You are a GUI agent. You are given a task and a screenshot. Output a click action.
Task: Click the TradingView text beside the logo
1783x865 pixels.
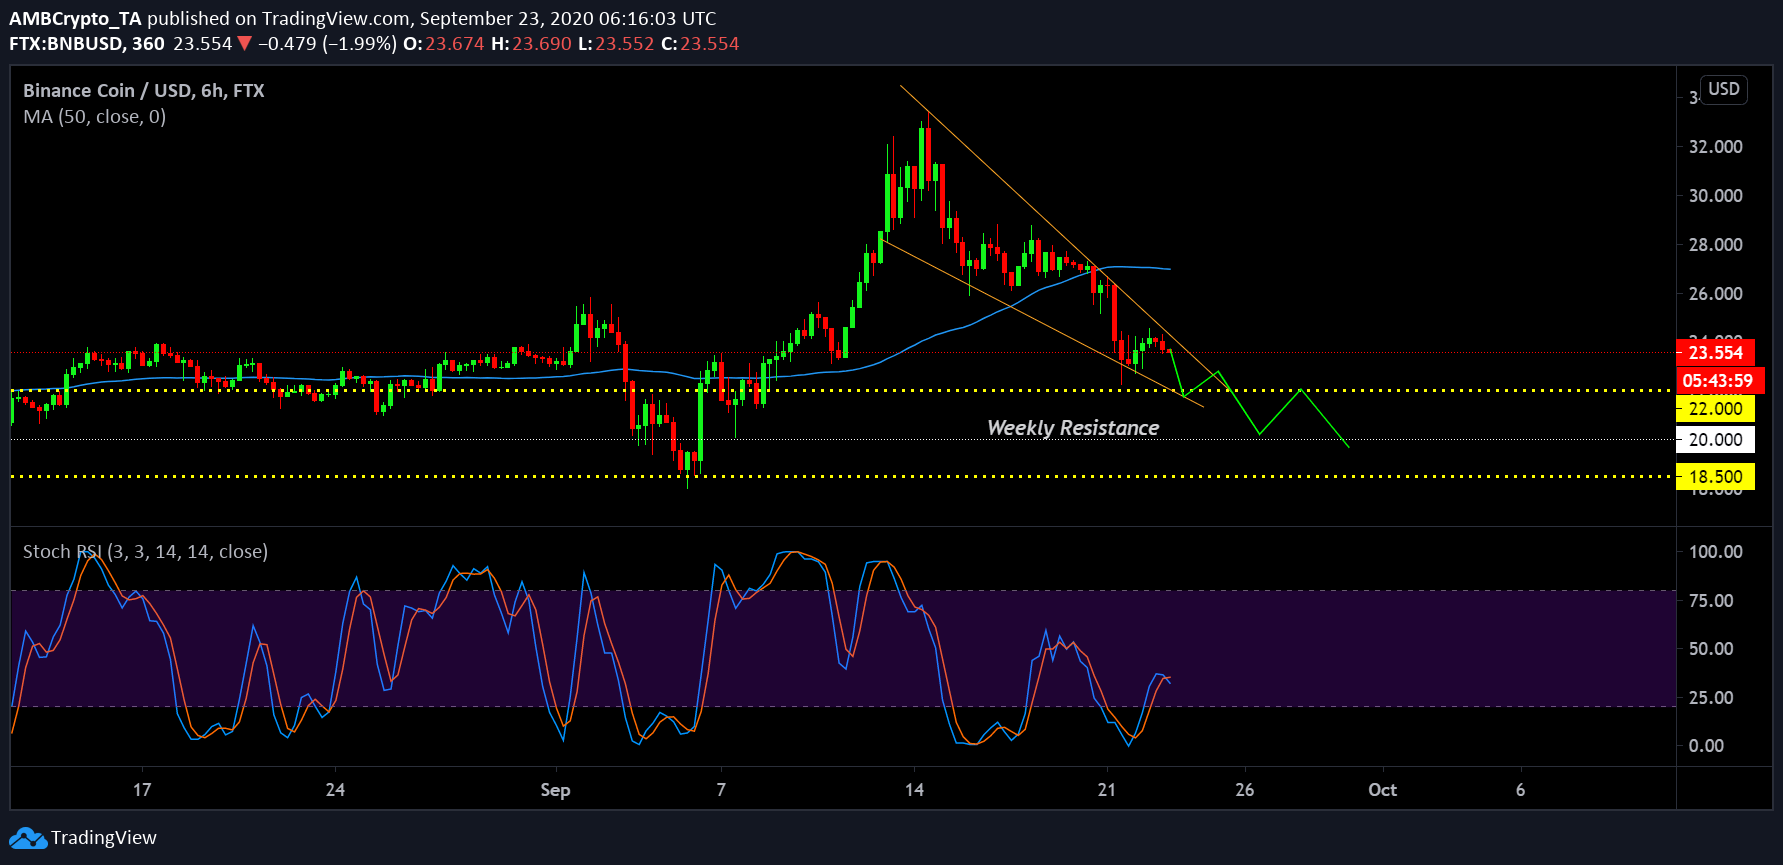tap(104, 838)
